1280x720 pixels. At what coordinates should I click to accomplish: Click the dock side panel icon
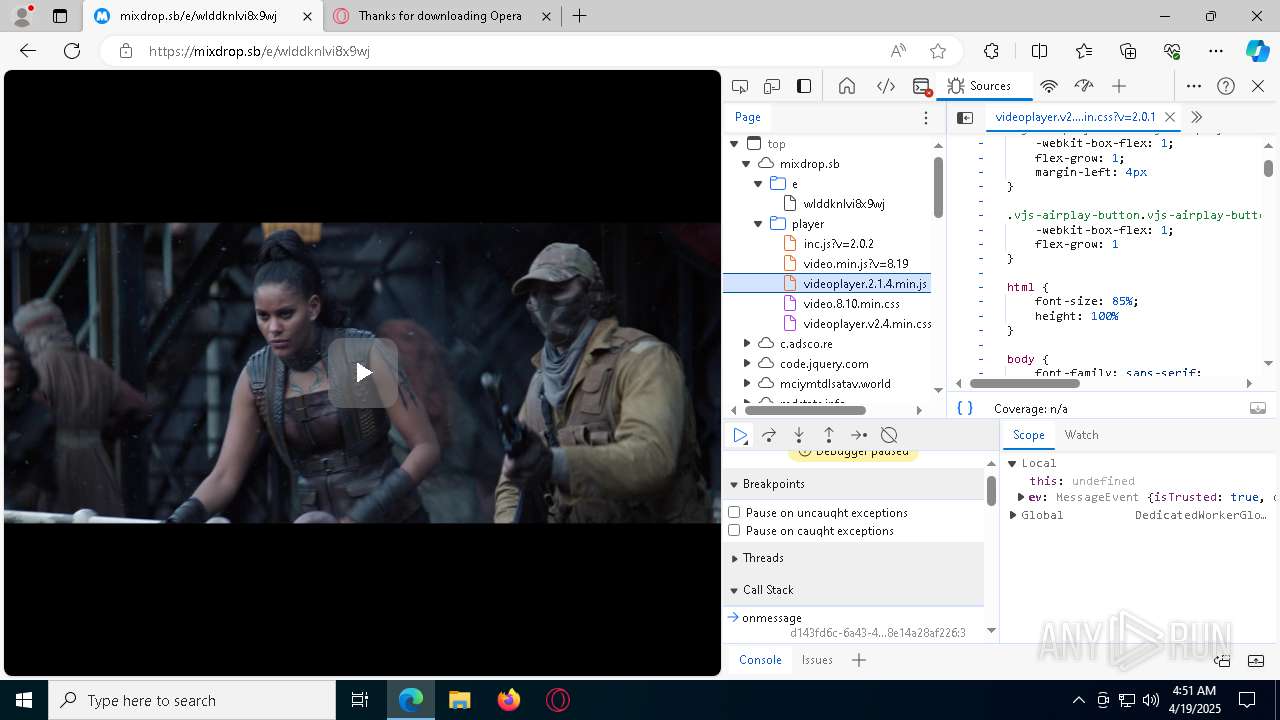804,86
